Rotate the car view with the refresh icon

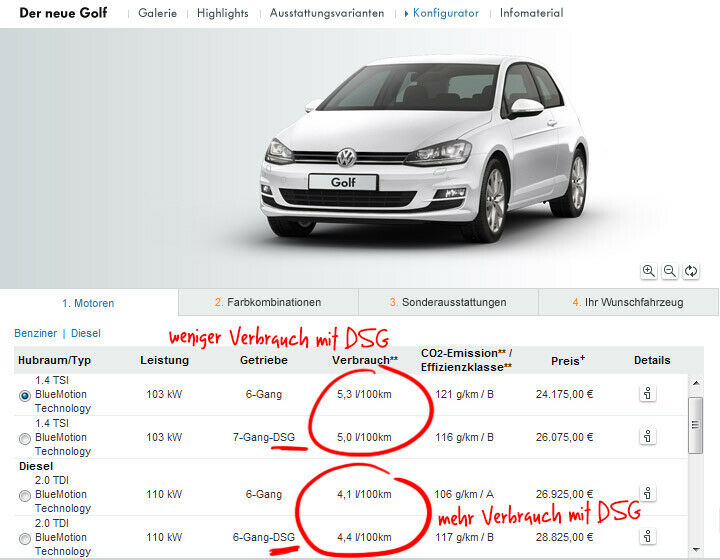point(691,271)
